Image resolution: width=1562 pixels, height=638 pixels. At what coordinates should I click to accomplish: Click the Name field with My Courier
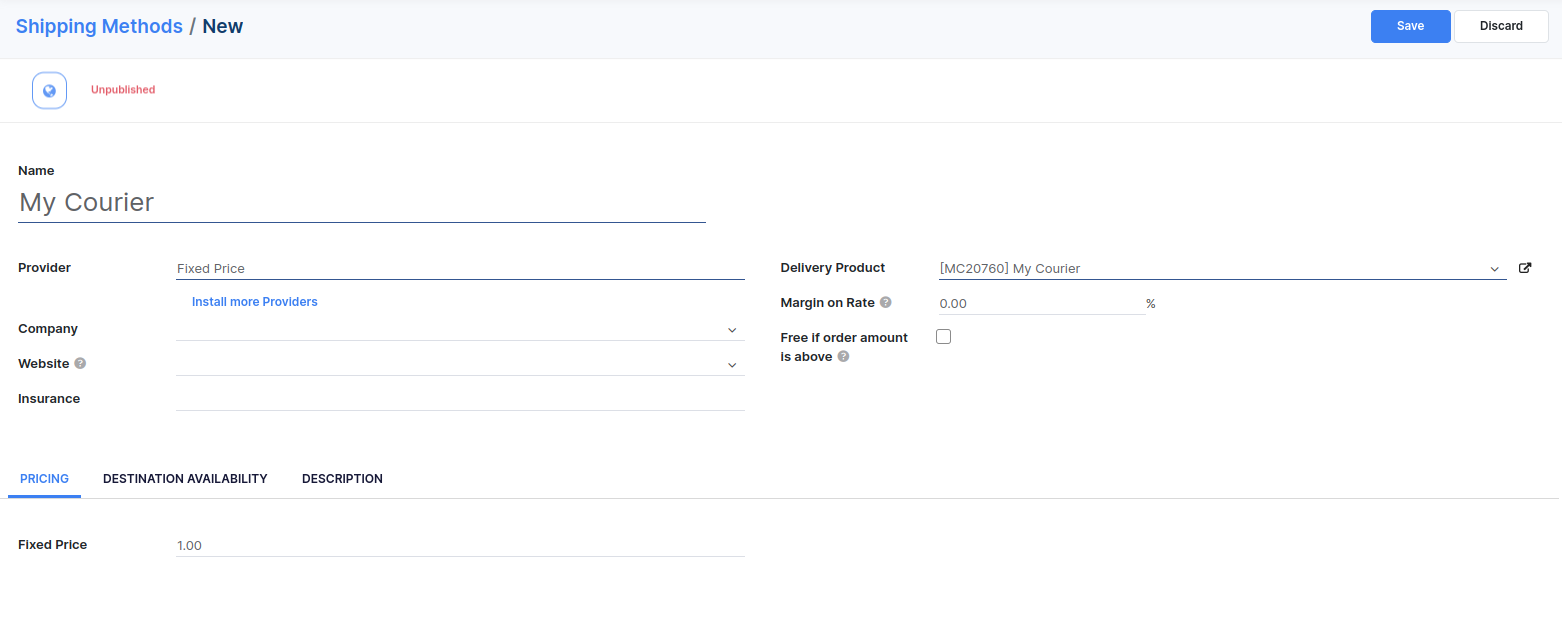361,203
